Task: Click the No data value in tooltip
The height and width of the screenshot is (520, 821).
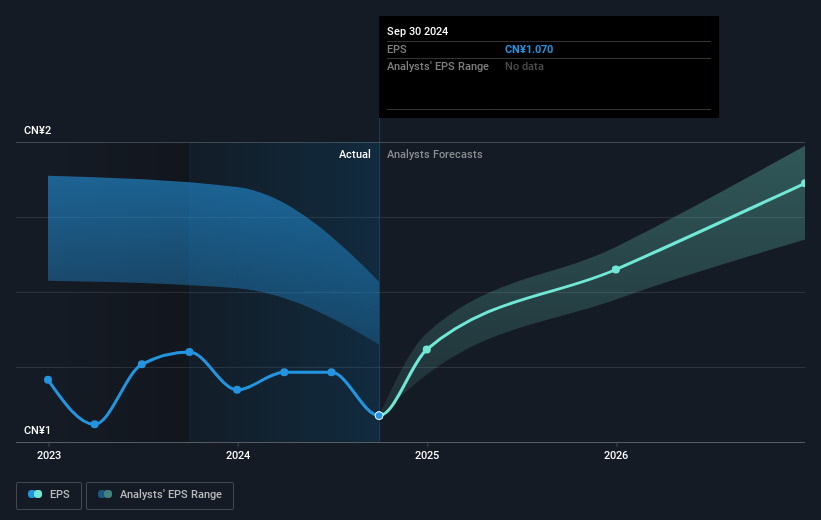Action: [x=524, y=67]
